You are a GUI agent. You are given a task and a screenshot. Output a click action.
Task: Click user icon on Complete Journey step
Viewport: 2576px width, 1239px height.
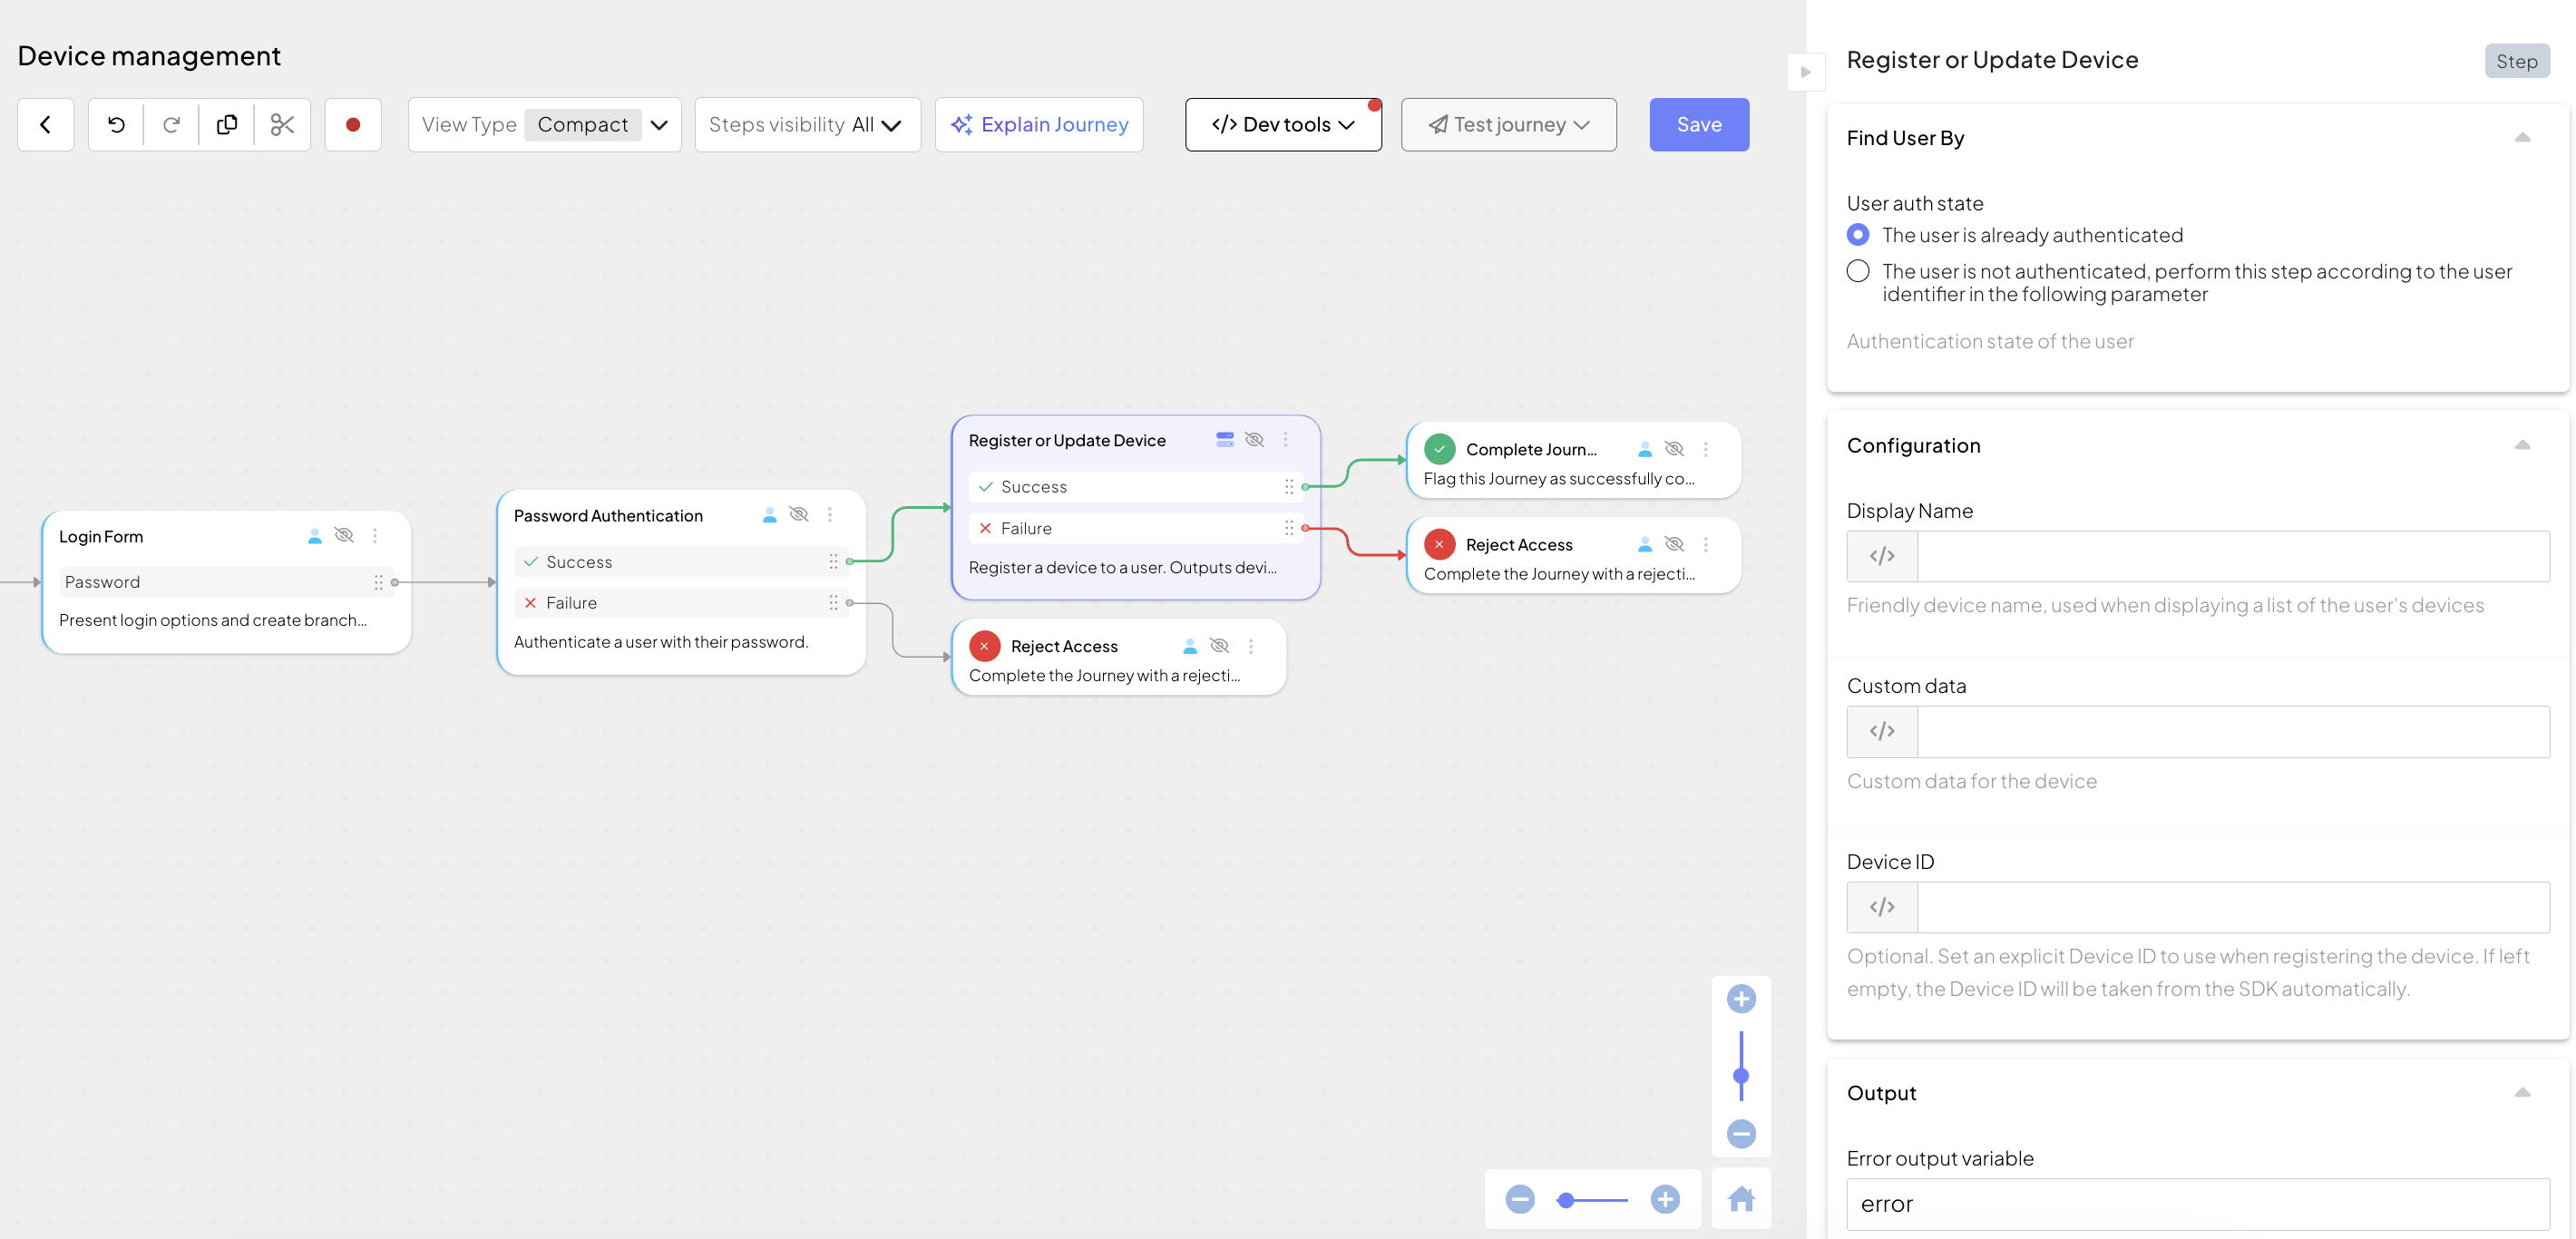click(x=1645, y=449)
